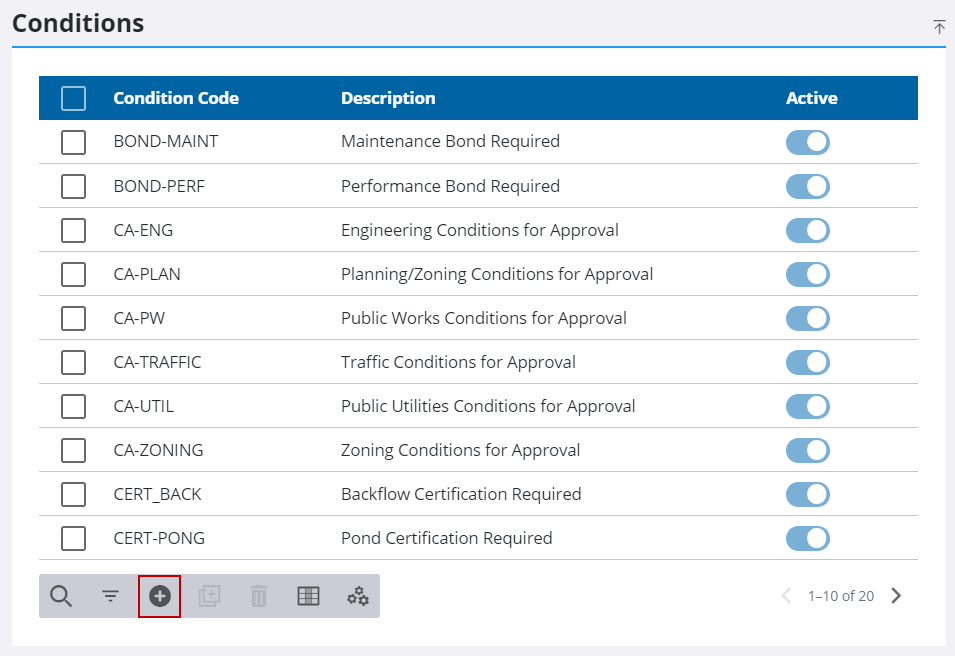Toggle Active for CERT-PONG condition
The height and width of the screenshot is (656, 955).
(x=807, y=538)
